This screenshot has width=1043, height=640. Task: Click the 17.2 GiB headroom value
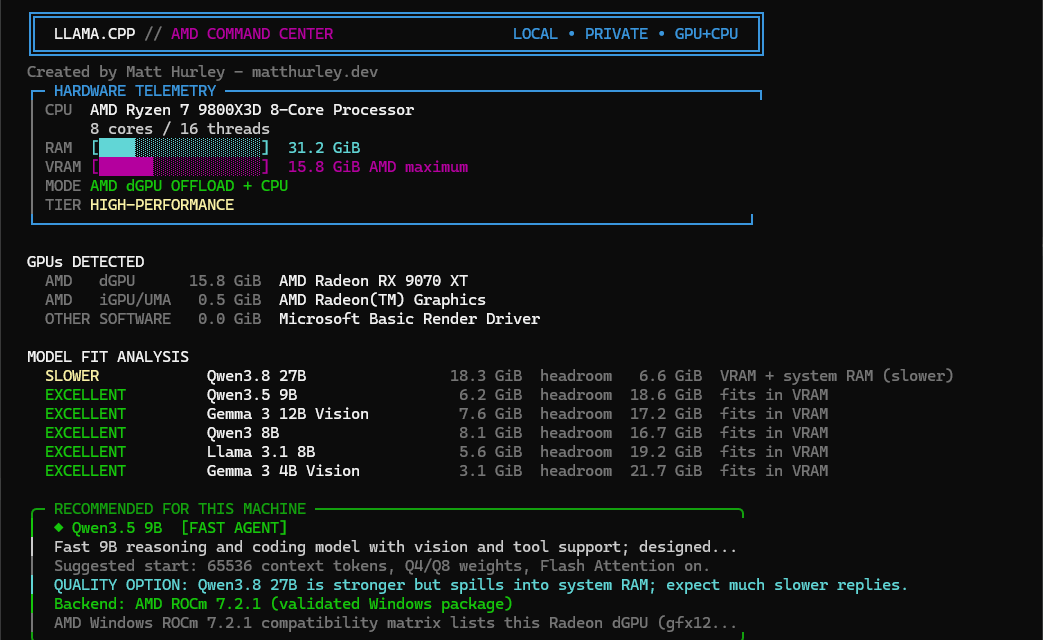[x=666, y=414]
